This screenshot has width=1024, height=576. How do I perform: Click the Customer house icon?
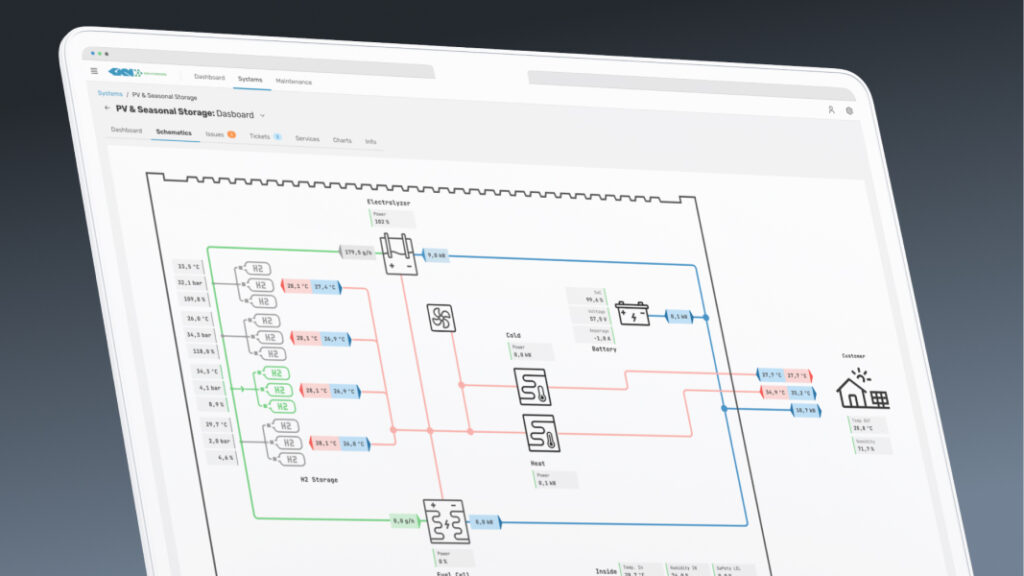click(863, 389)
